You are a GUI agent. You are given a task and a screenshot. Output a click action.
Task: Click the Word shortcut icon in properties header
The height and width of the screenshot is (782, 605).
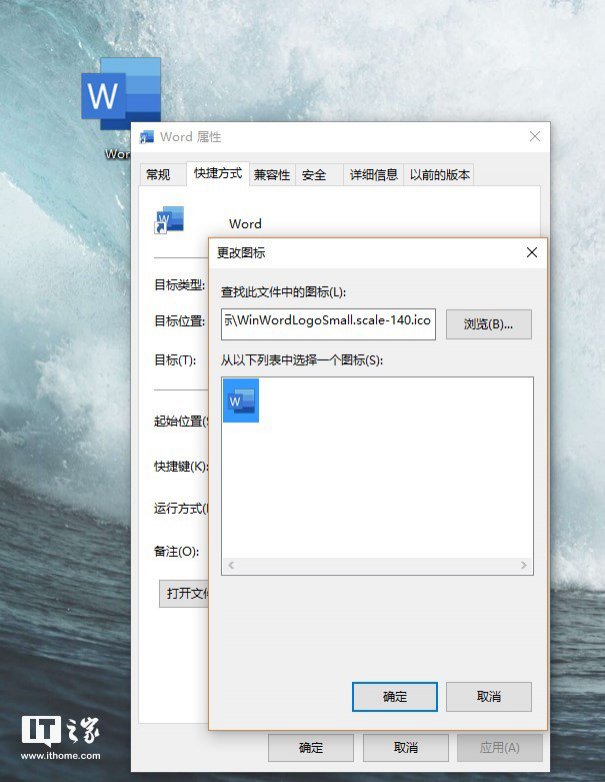(169, 219)
